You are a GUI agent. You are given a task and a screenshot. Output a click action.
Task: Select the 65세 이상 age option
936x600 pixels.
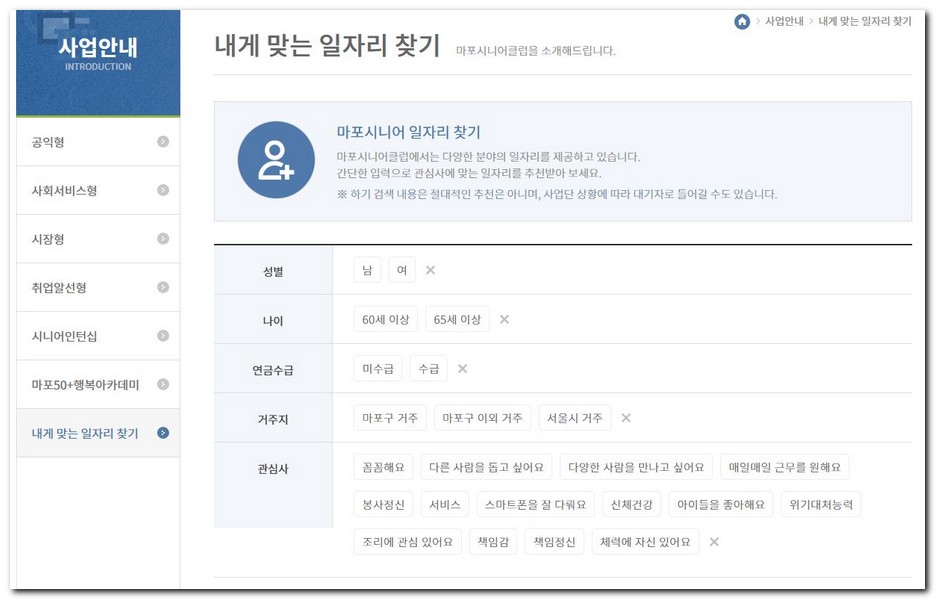coord(457,319)
